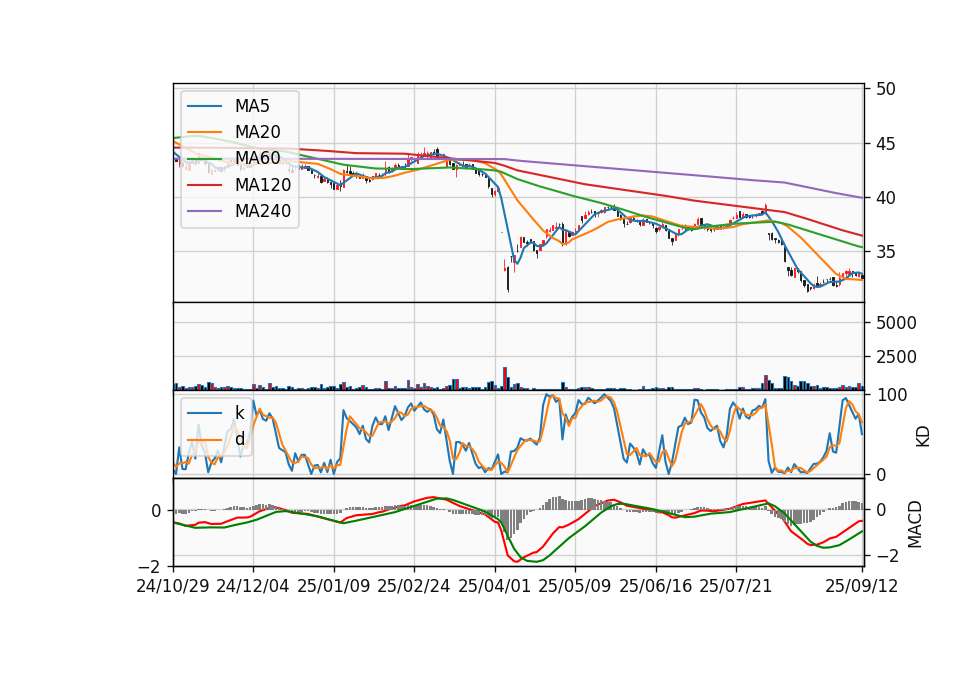Viewport: 960px width, 690px height.
Task: Click the lowest candlestick wick in April
Action: (508, 279)
